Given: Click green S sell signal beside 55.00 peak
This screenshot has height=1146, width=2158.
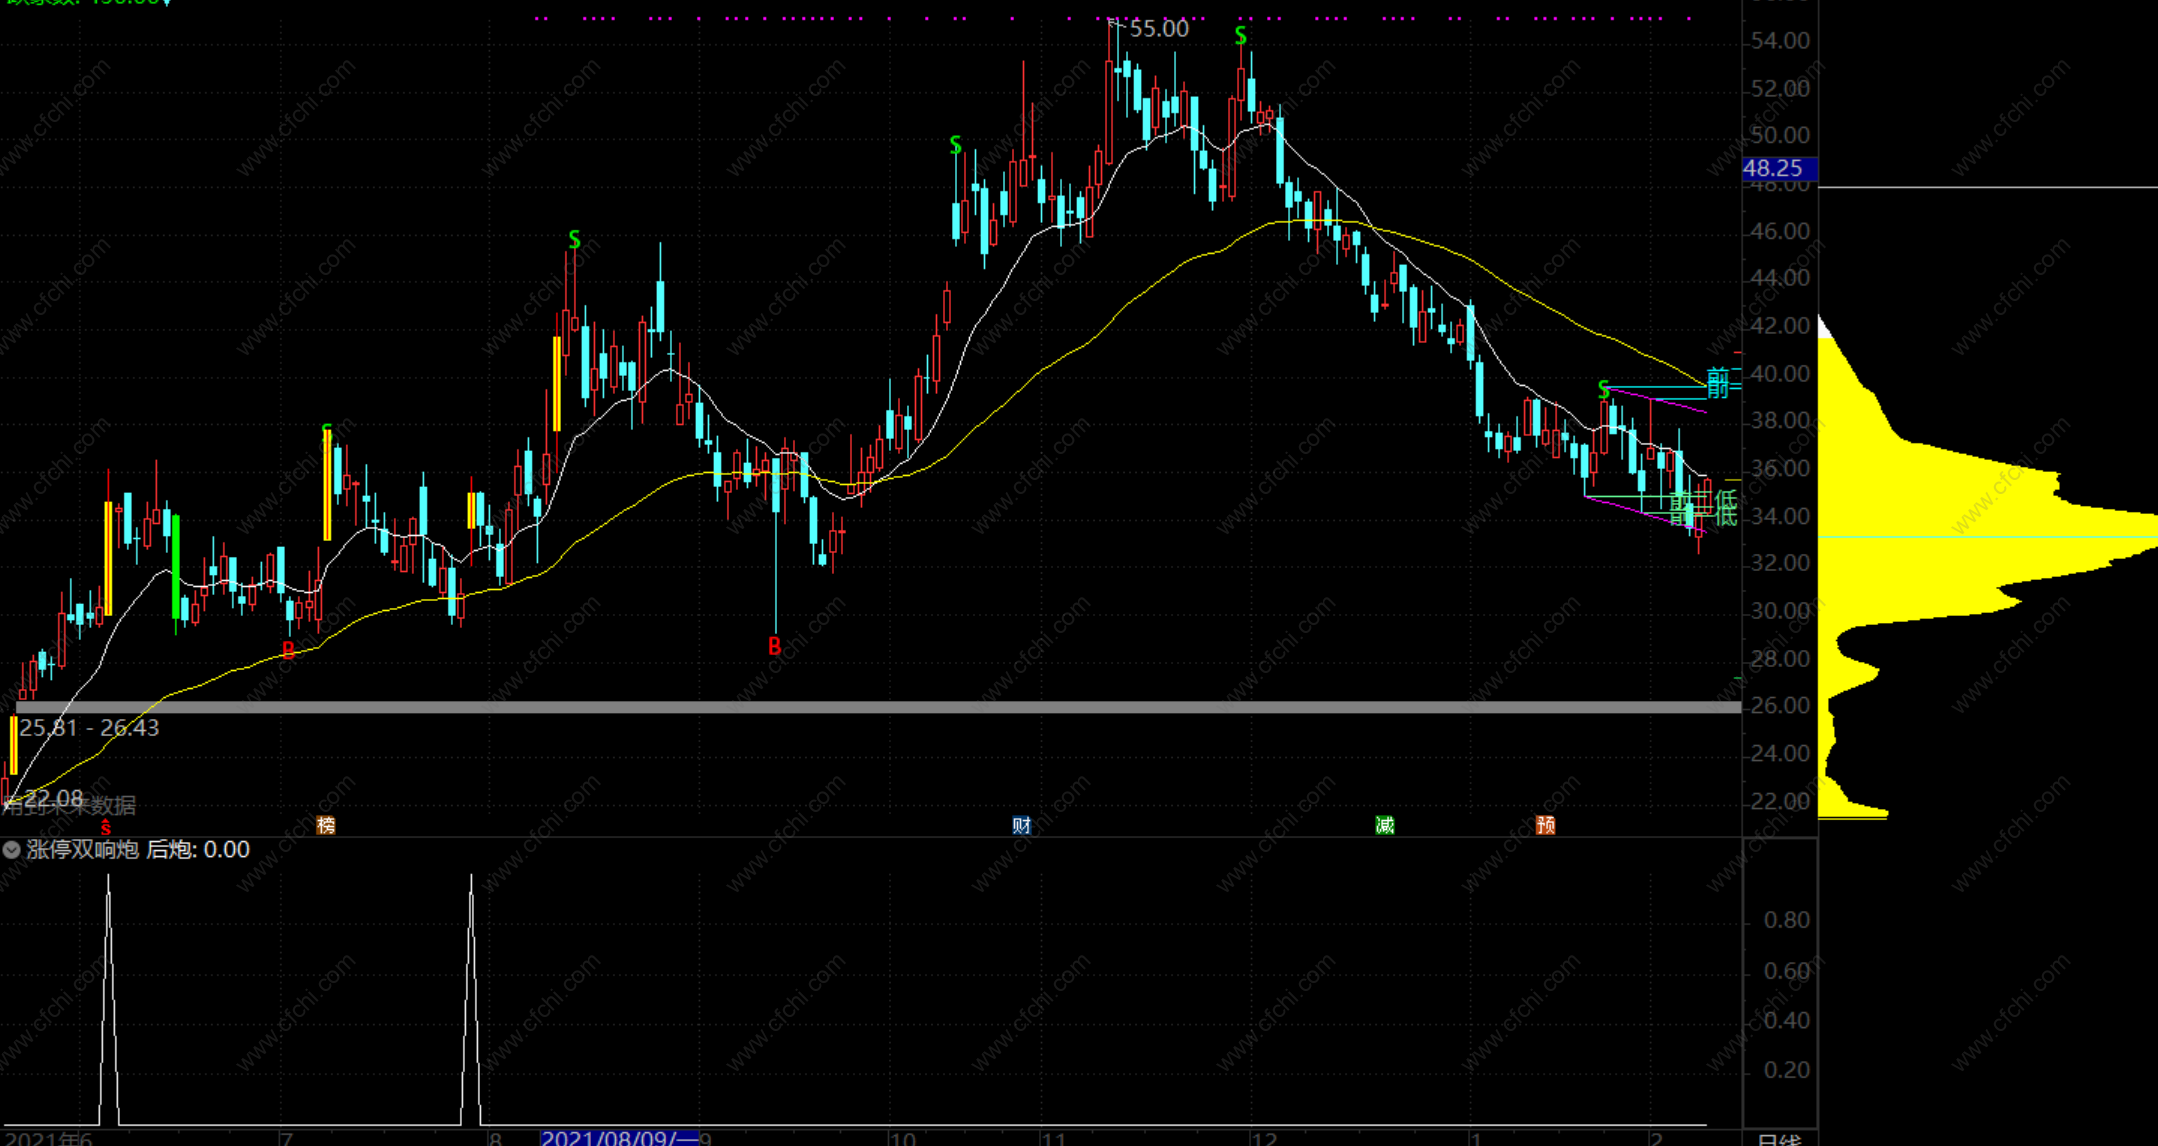Looking at the screenshot, I should [x=1240, y=37].
